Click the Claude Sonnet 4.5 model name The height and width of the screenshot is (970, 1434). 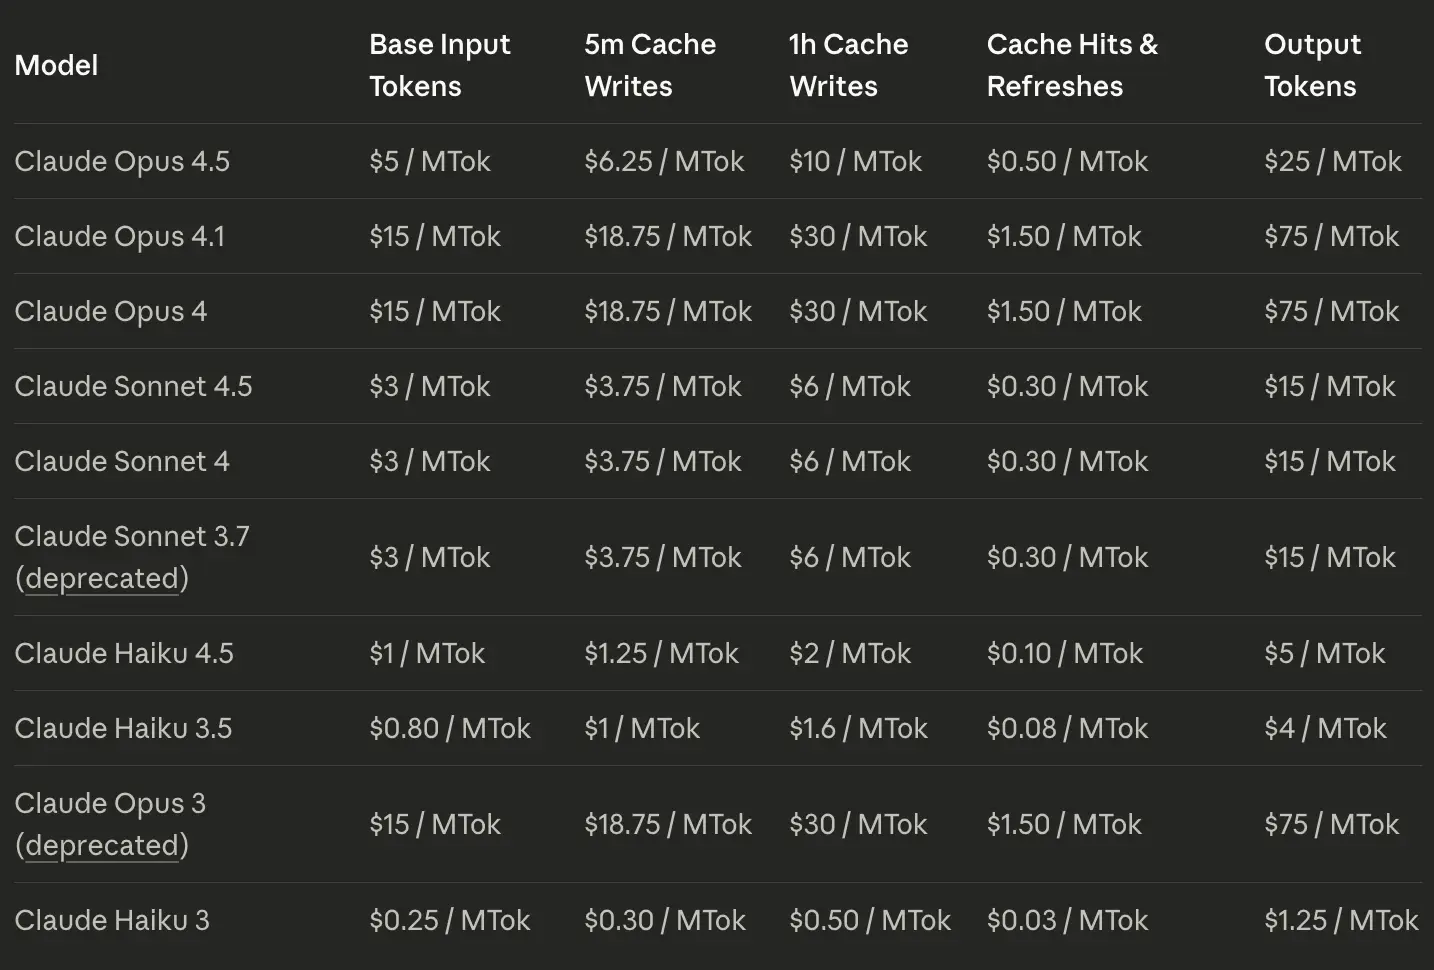(x=133, y=387)
